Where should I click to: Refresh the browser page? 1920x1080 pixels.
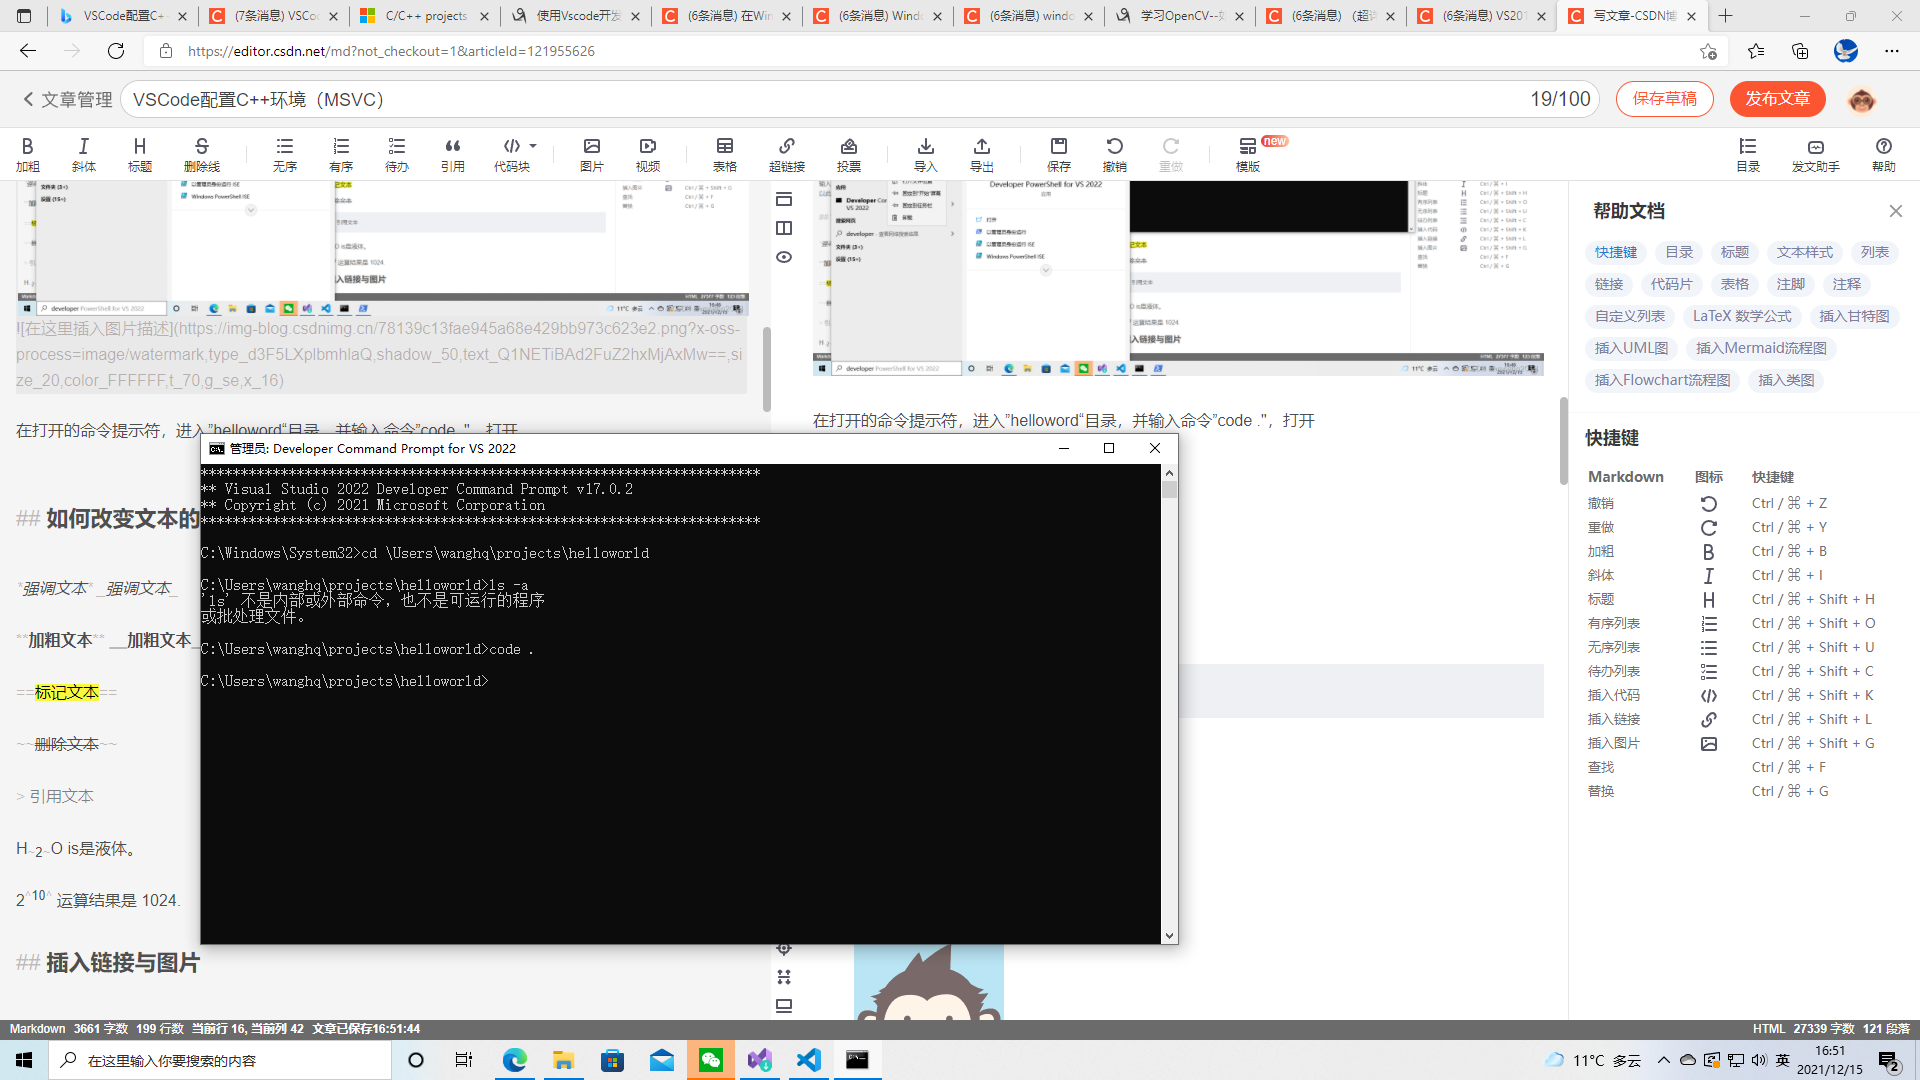[116, 51]
